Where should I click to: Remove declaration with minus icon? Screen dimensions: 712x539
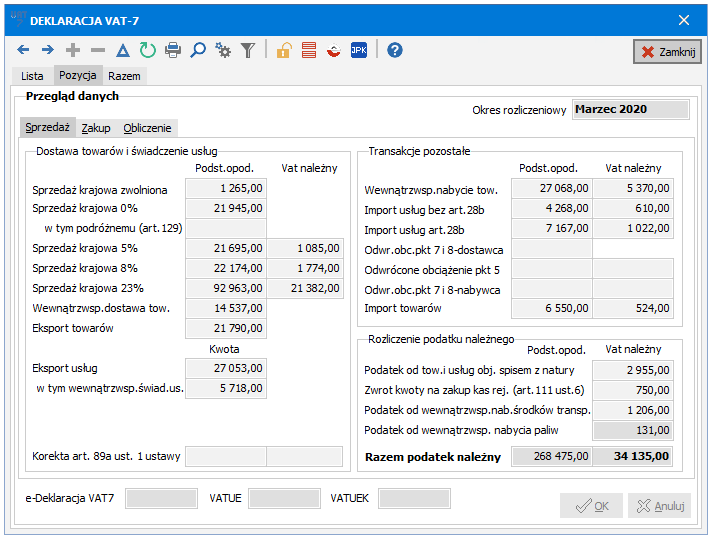click(98, 50)
